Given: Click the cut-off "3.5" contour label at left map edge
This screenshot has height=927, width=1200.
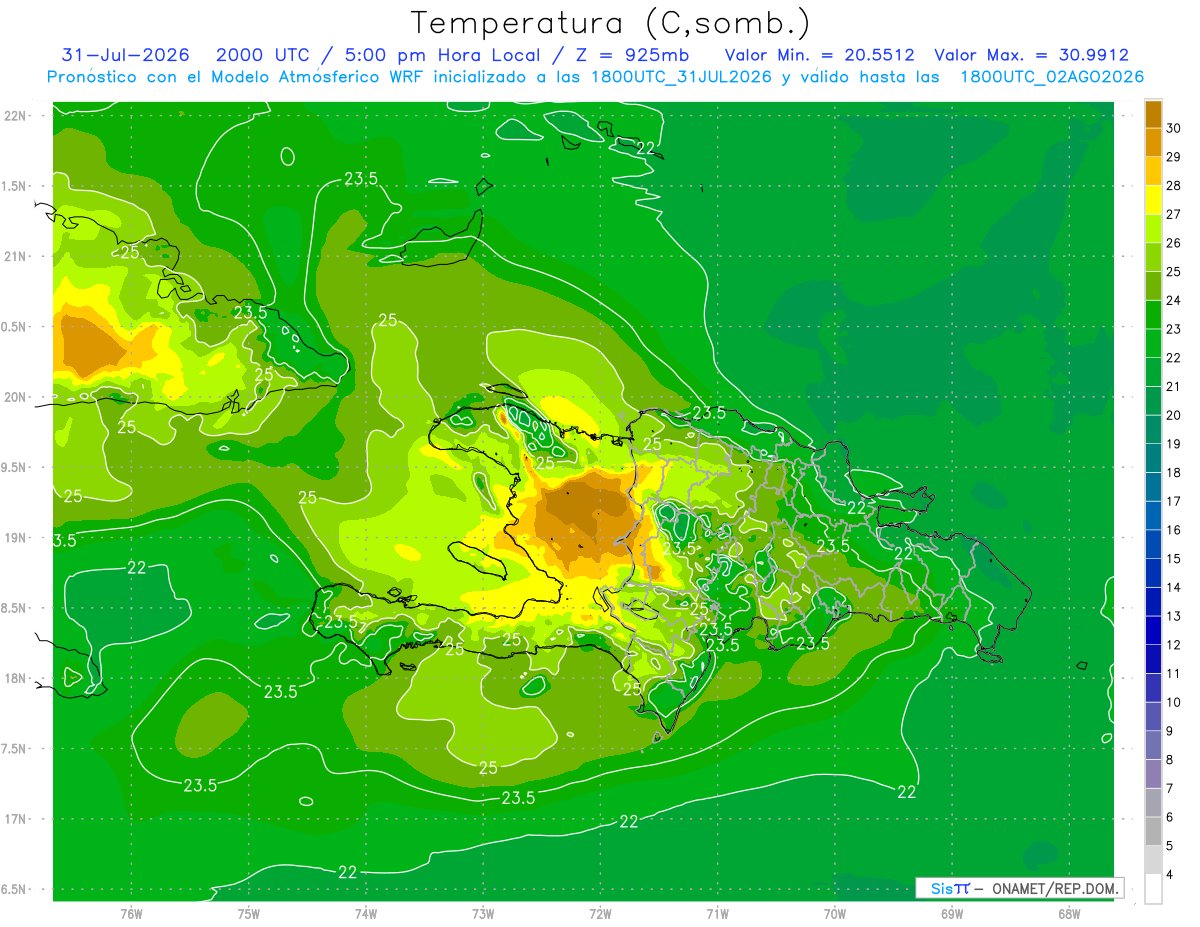Looking at the screenshot, I should pos(65,540).
